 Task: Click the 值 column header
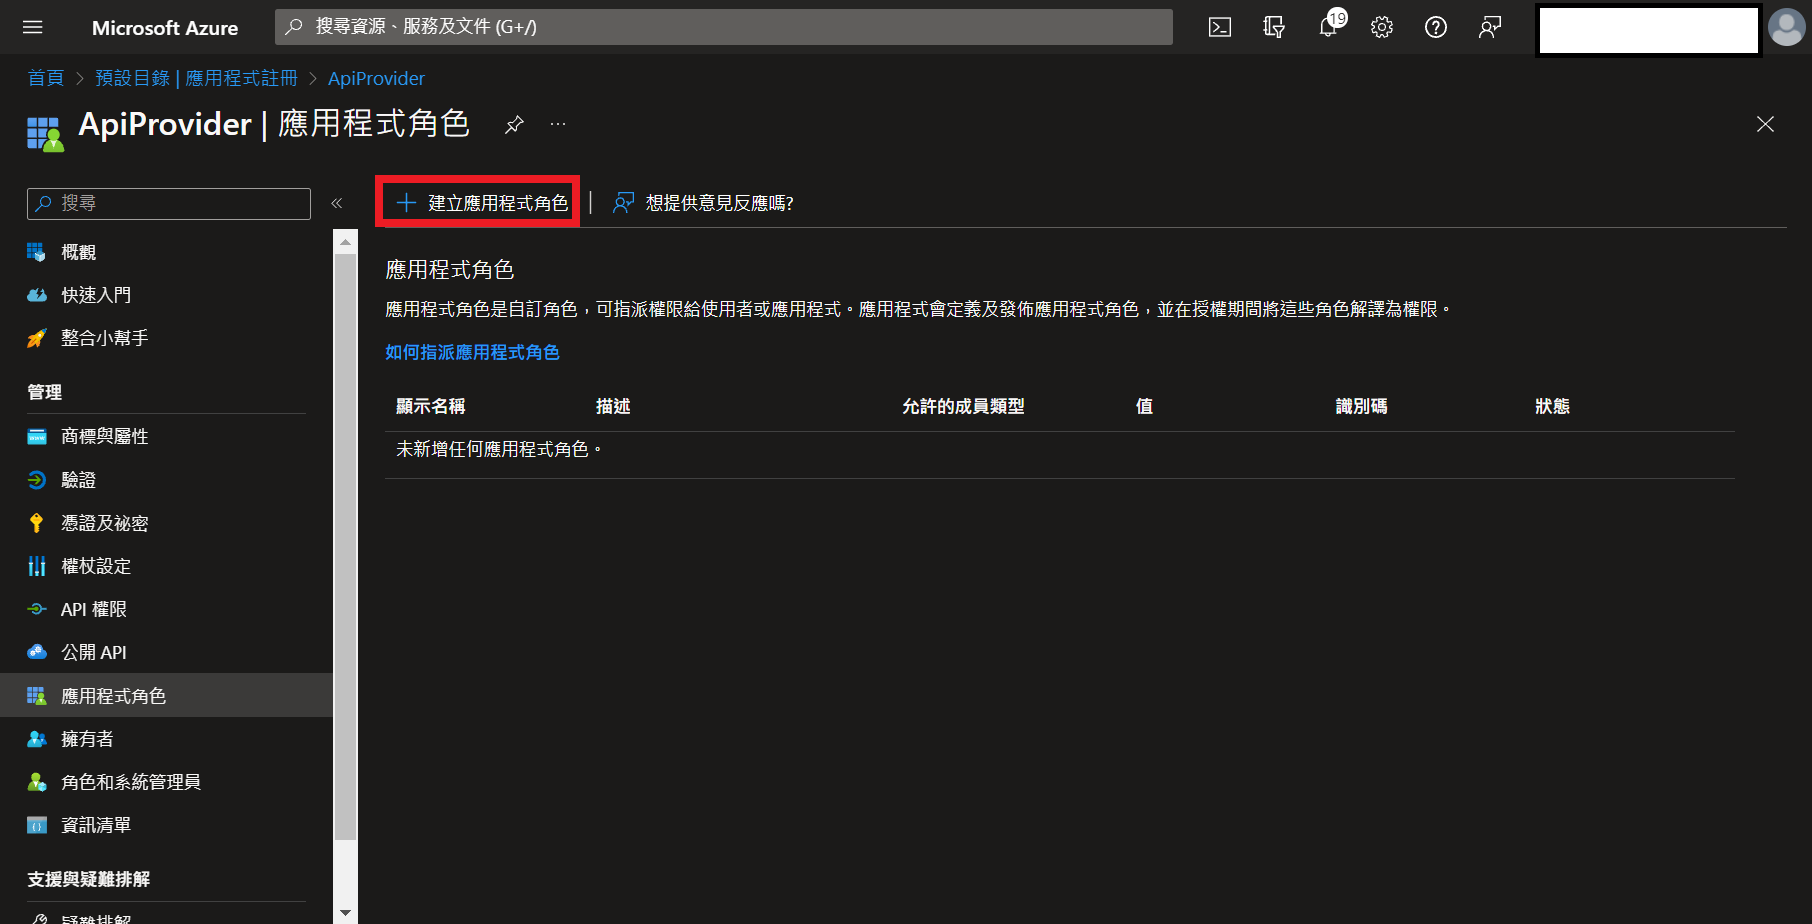(1144, 406)
